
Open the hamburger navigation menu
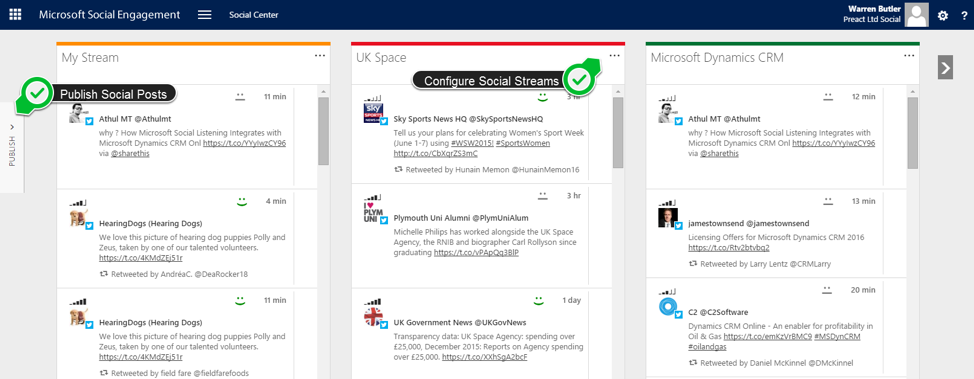[x=205, y=15]
